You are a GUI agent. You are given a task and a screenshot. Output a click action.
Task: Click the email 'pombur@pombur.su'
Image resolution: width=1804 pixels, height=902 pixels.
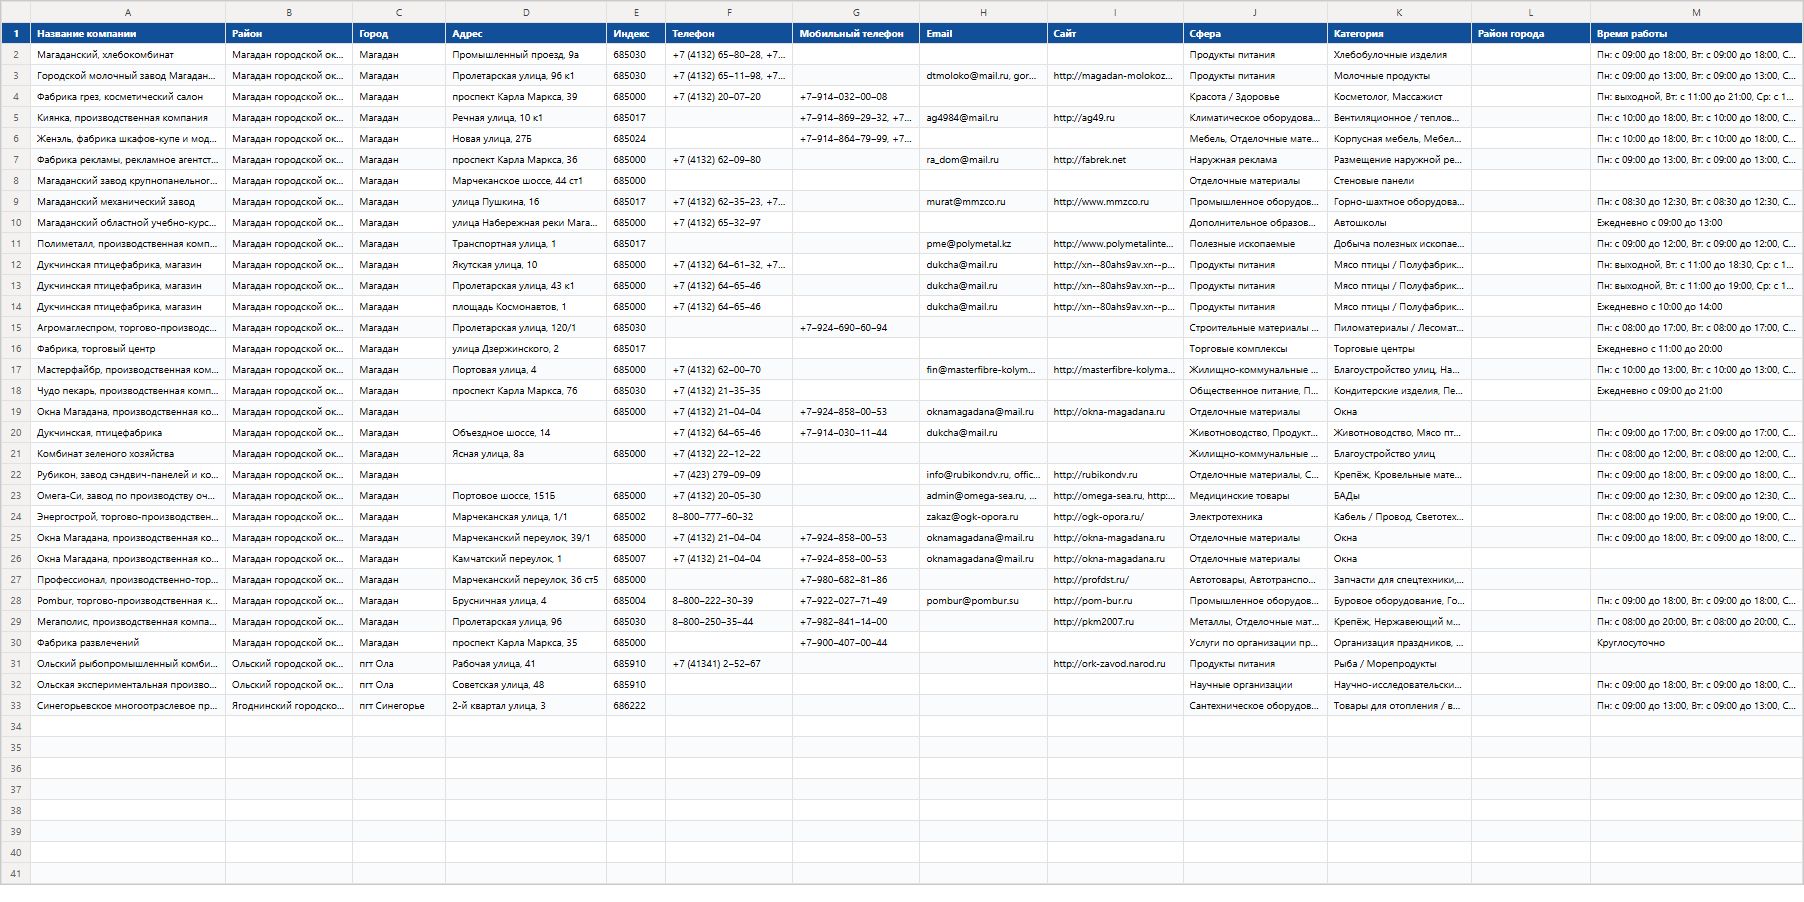pos(983,601)
